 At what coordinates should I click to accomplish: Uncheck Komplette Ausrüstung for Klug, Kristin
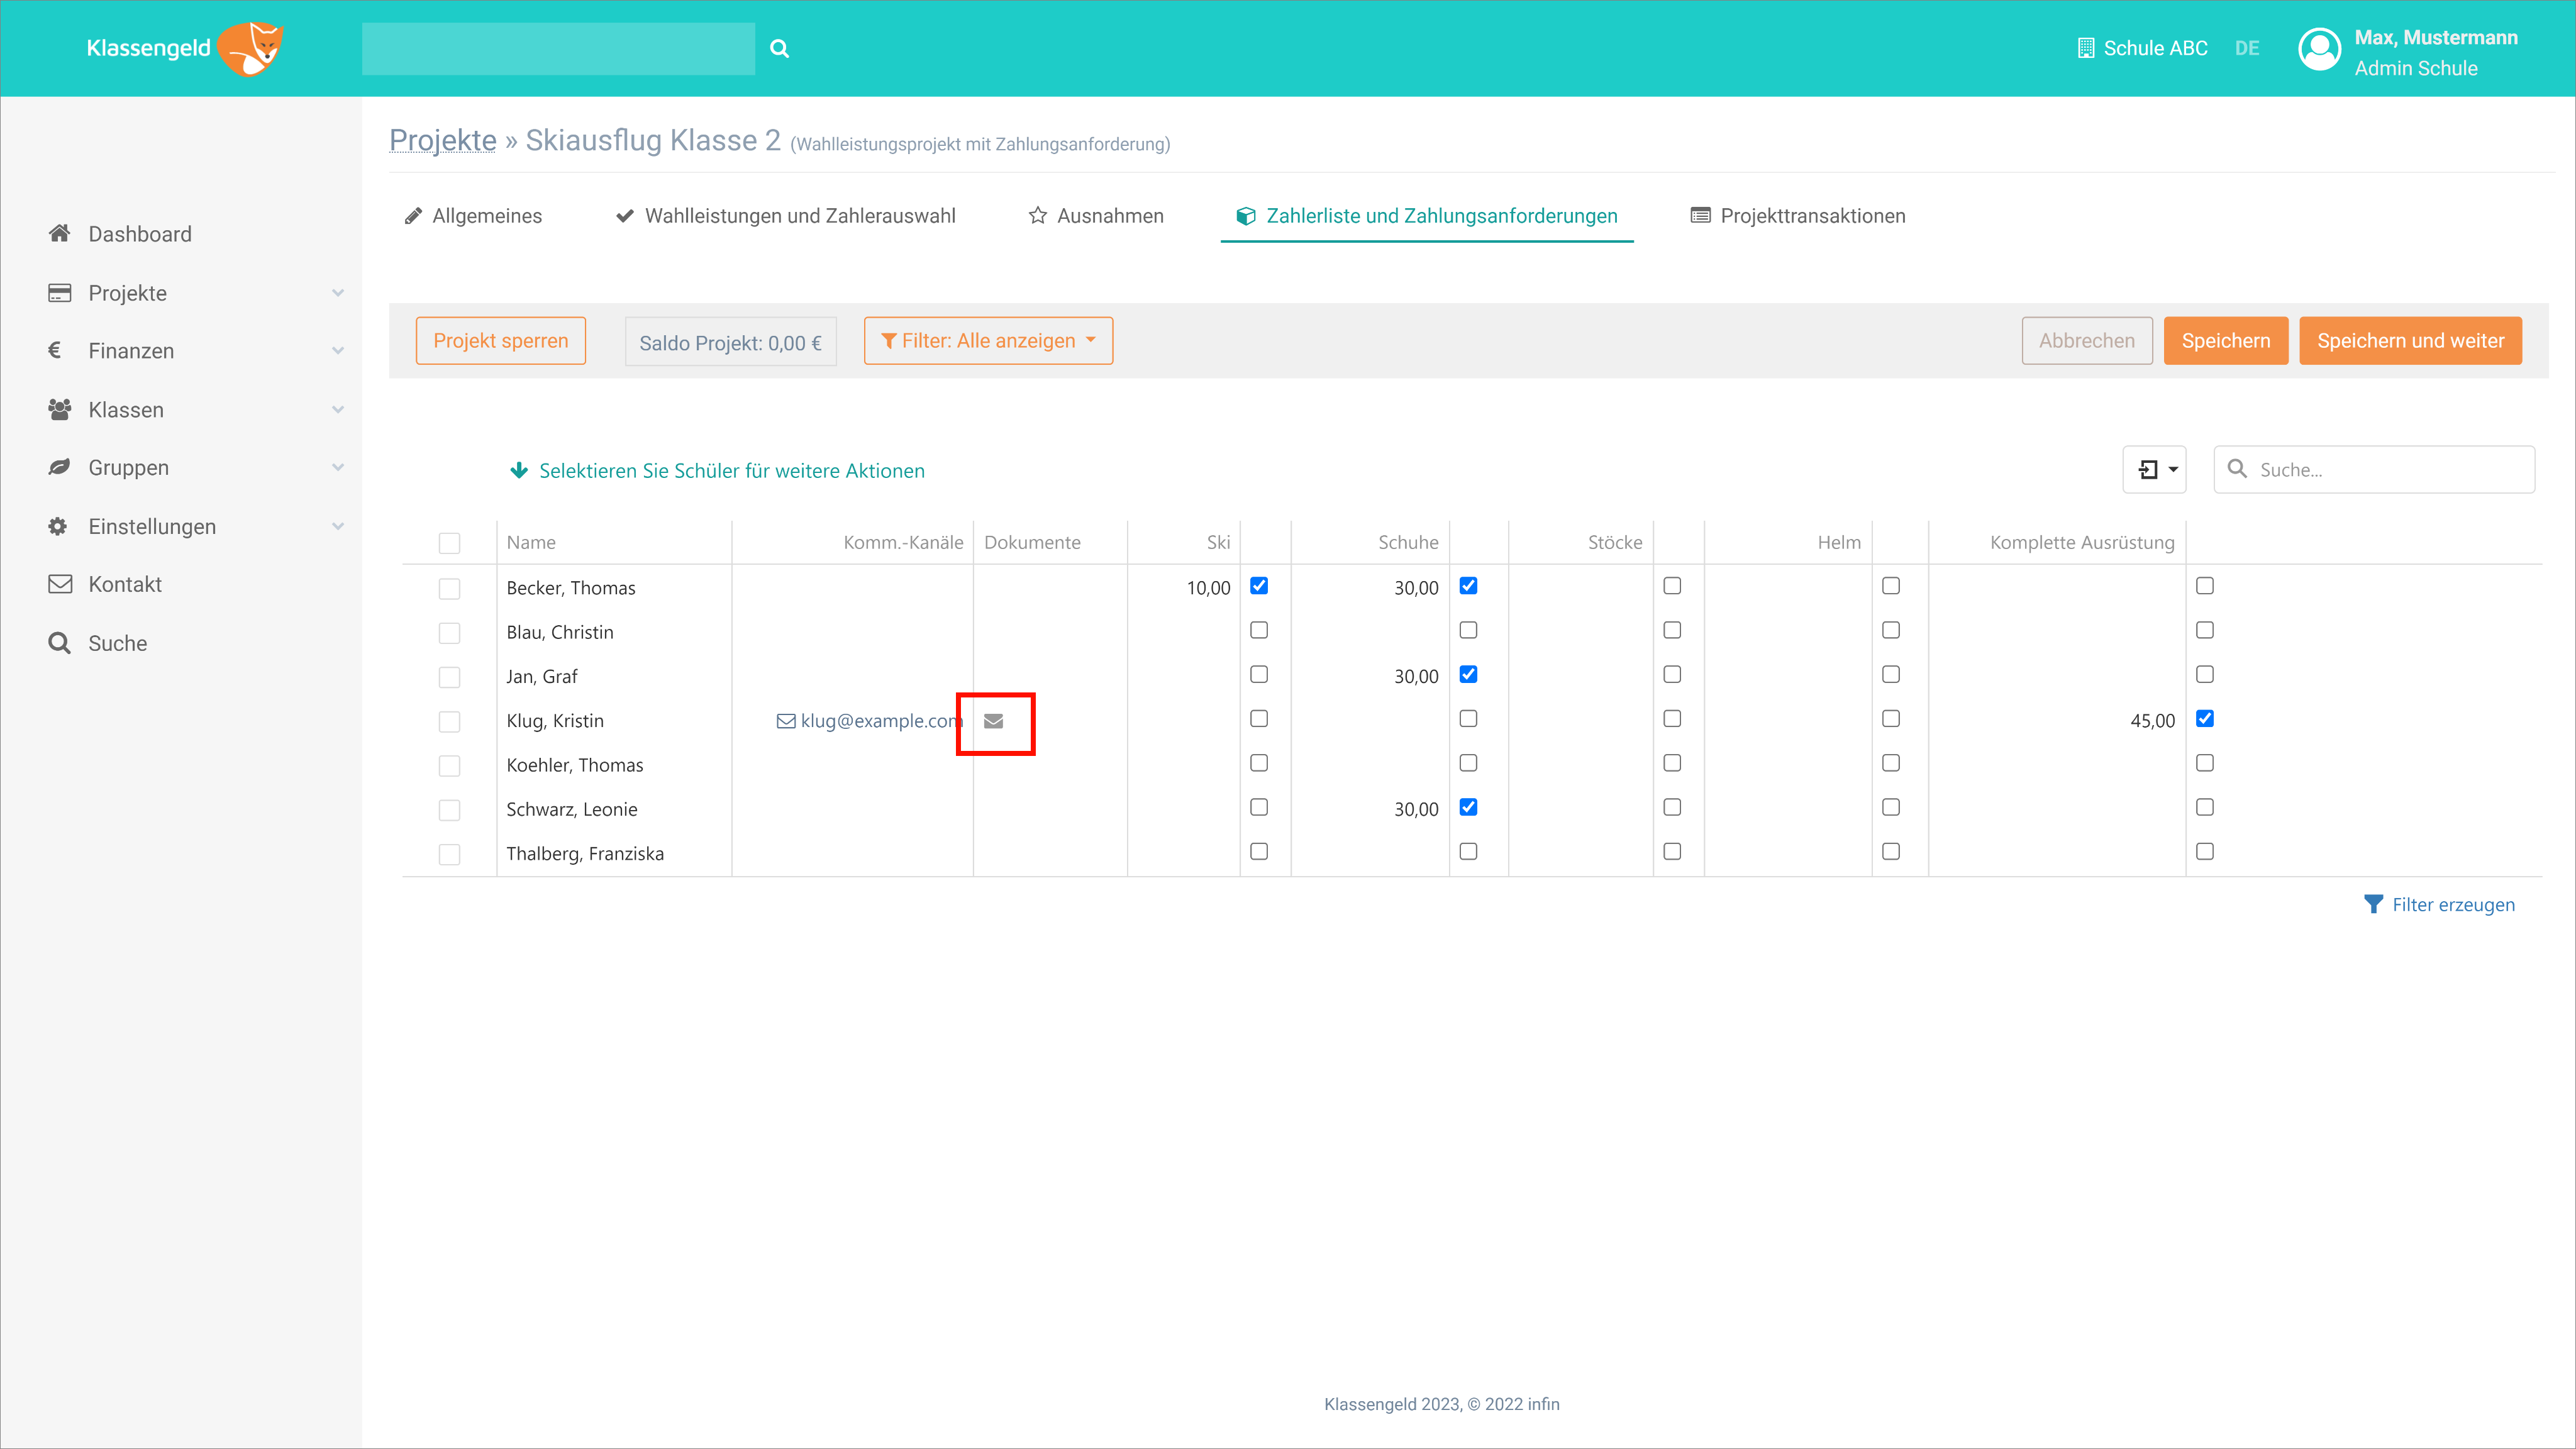pyautogui.click(x=2205, y=718)
